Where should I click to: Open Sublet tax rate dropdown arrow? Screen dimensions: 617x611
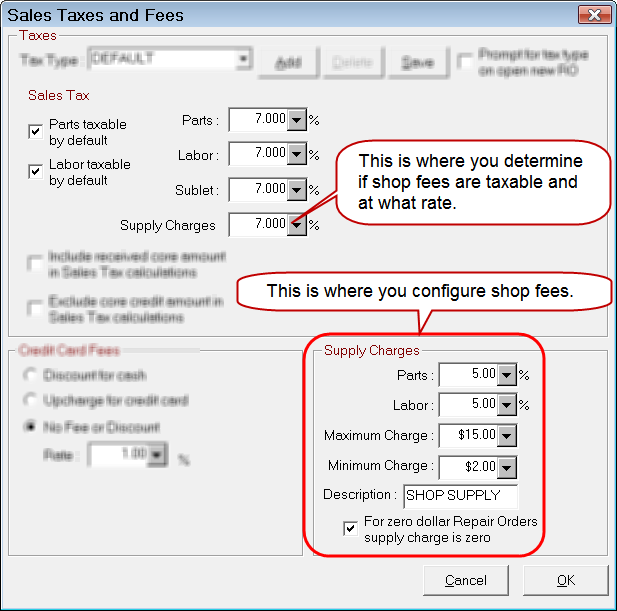[296, 189]
